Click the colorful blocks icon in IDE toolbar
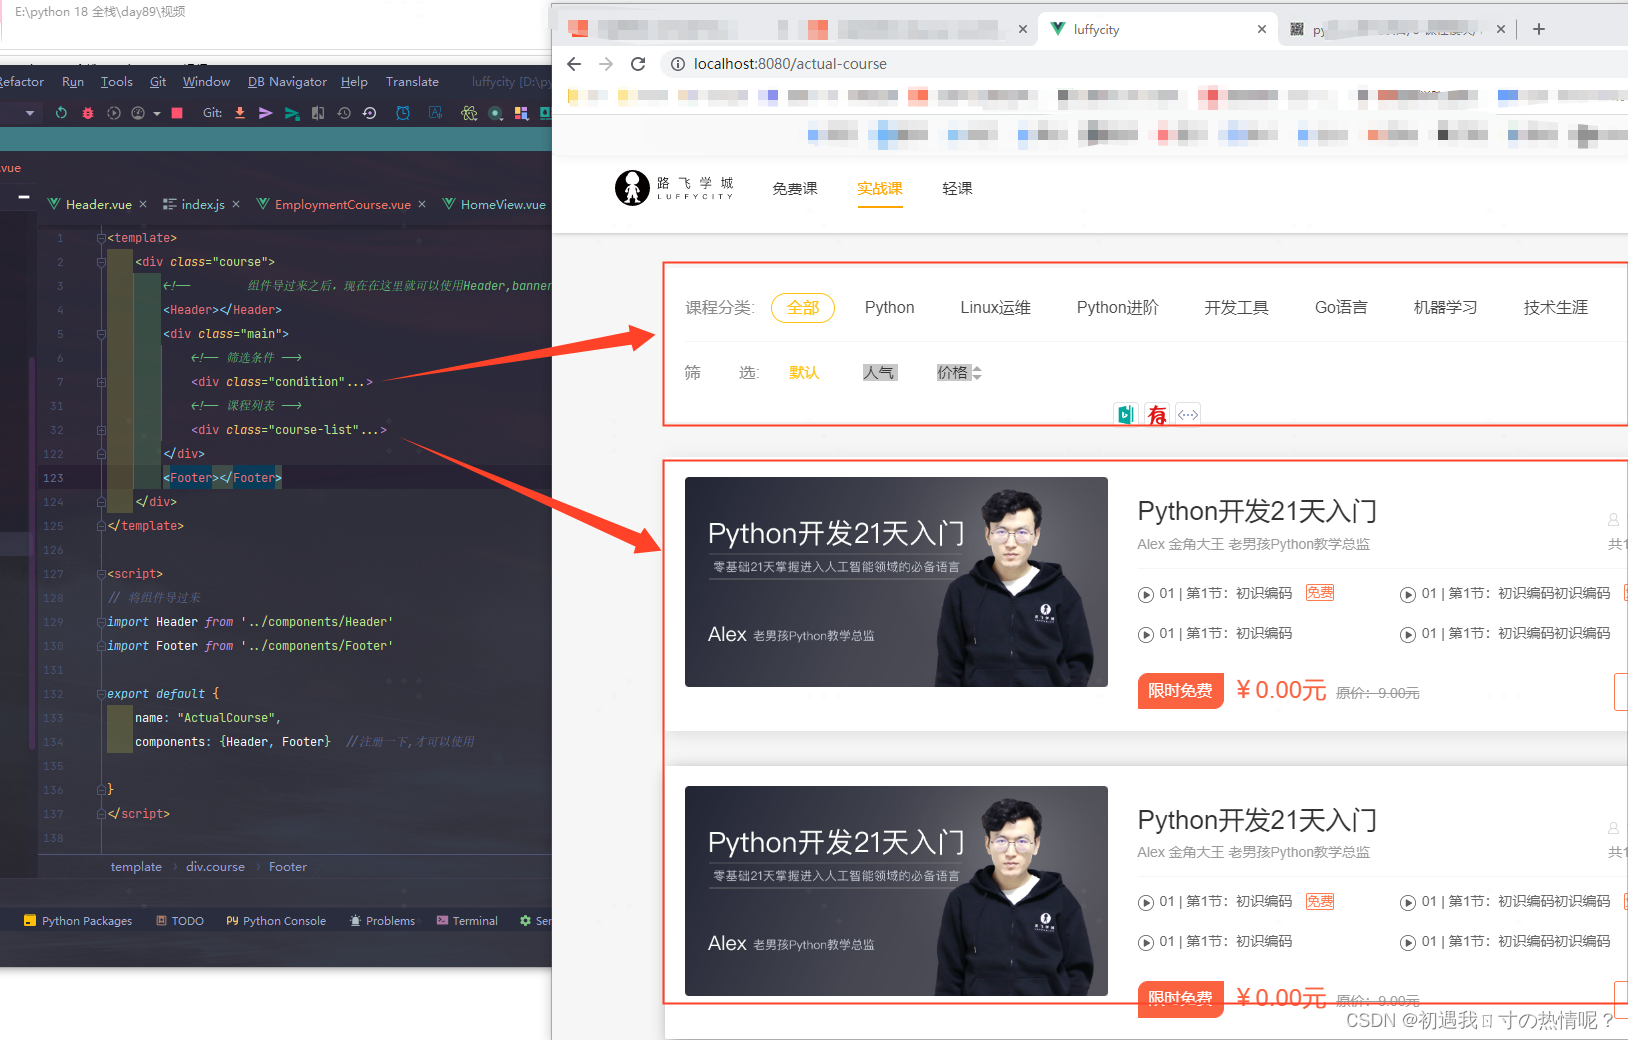Viewport: 1628px width, 1040px height. [x=521, y=113]
